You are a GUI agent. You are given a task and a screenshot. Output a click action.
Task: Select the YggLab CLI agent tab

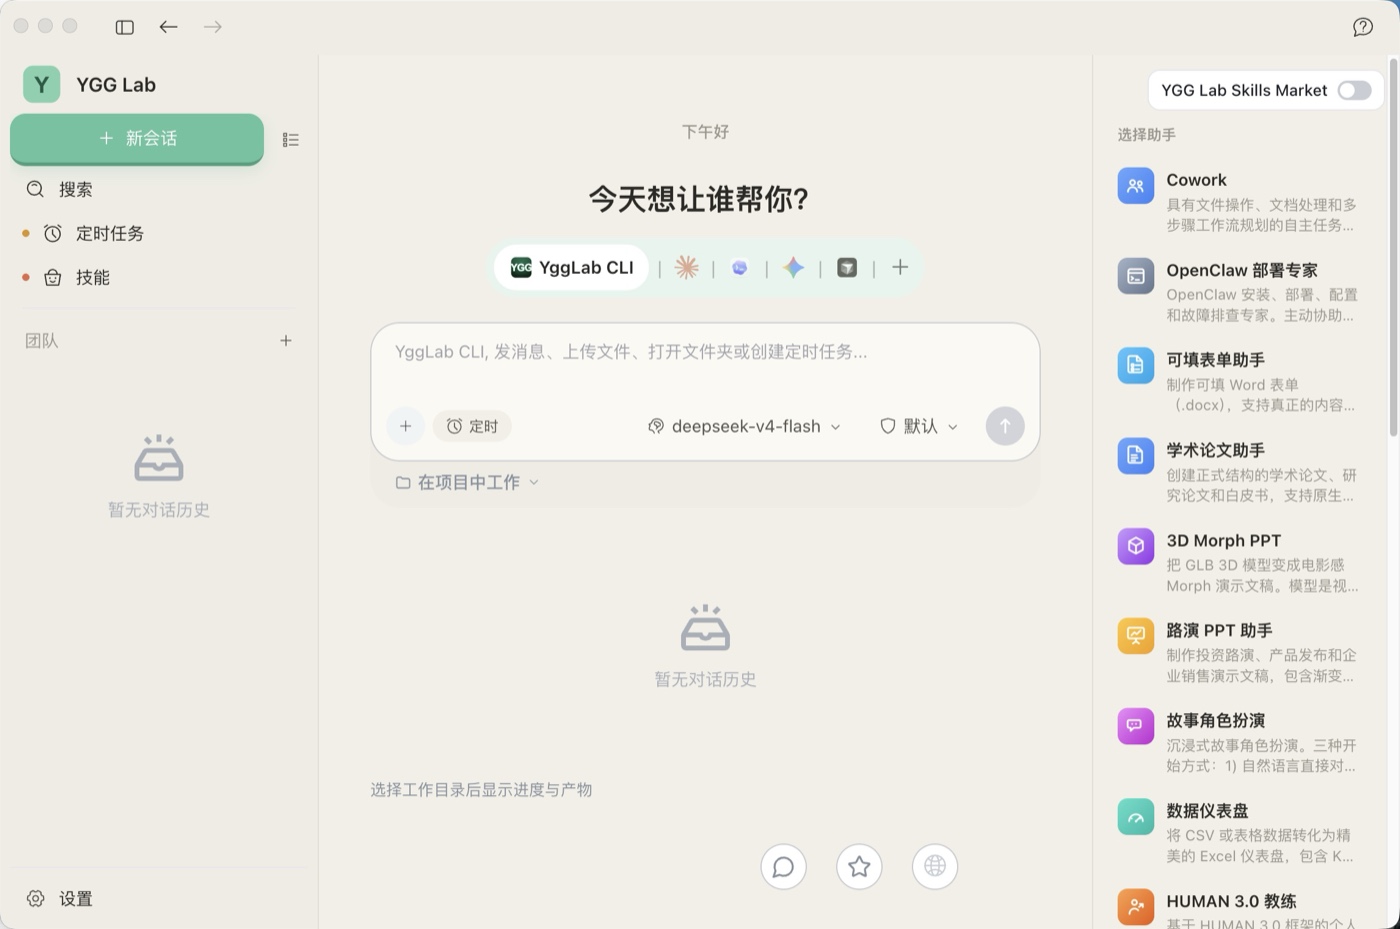(572, 267)
